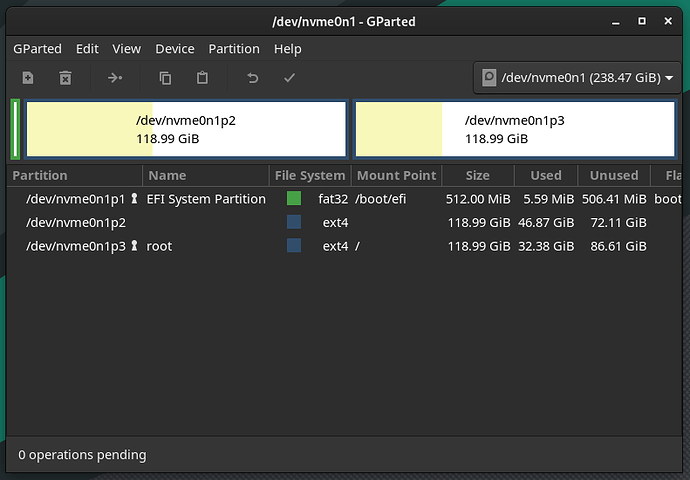The height and width of the screenshot is (480, 690).
Task: Click the New partition toolbar icon
Action: coord(28,78)
